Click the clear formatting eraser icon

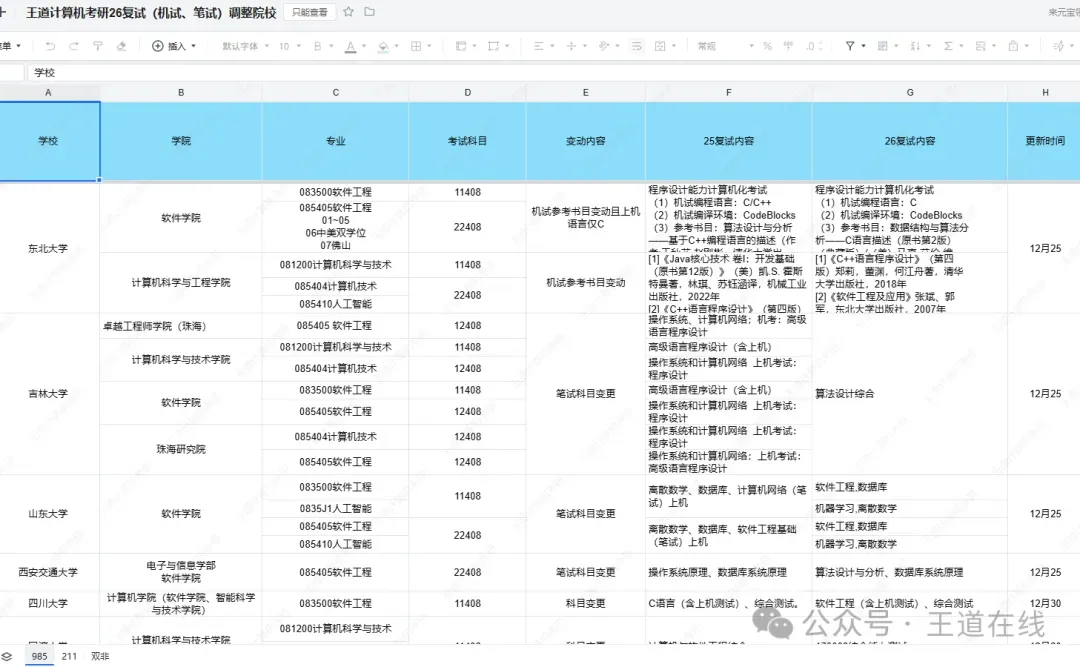pyautogui.click(x=121, y=46)
